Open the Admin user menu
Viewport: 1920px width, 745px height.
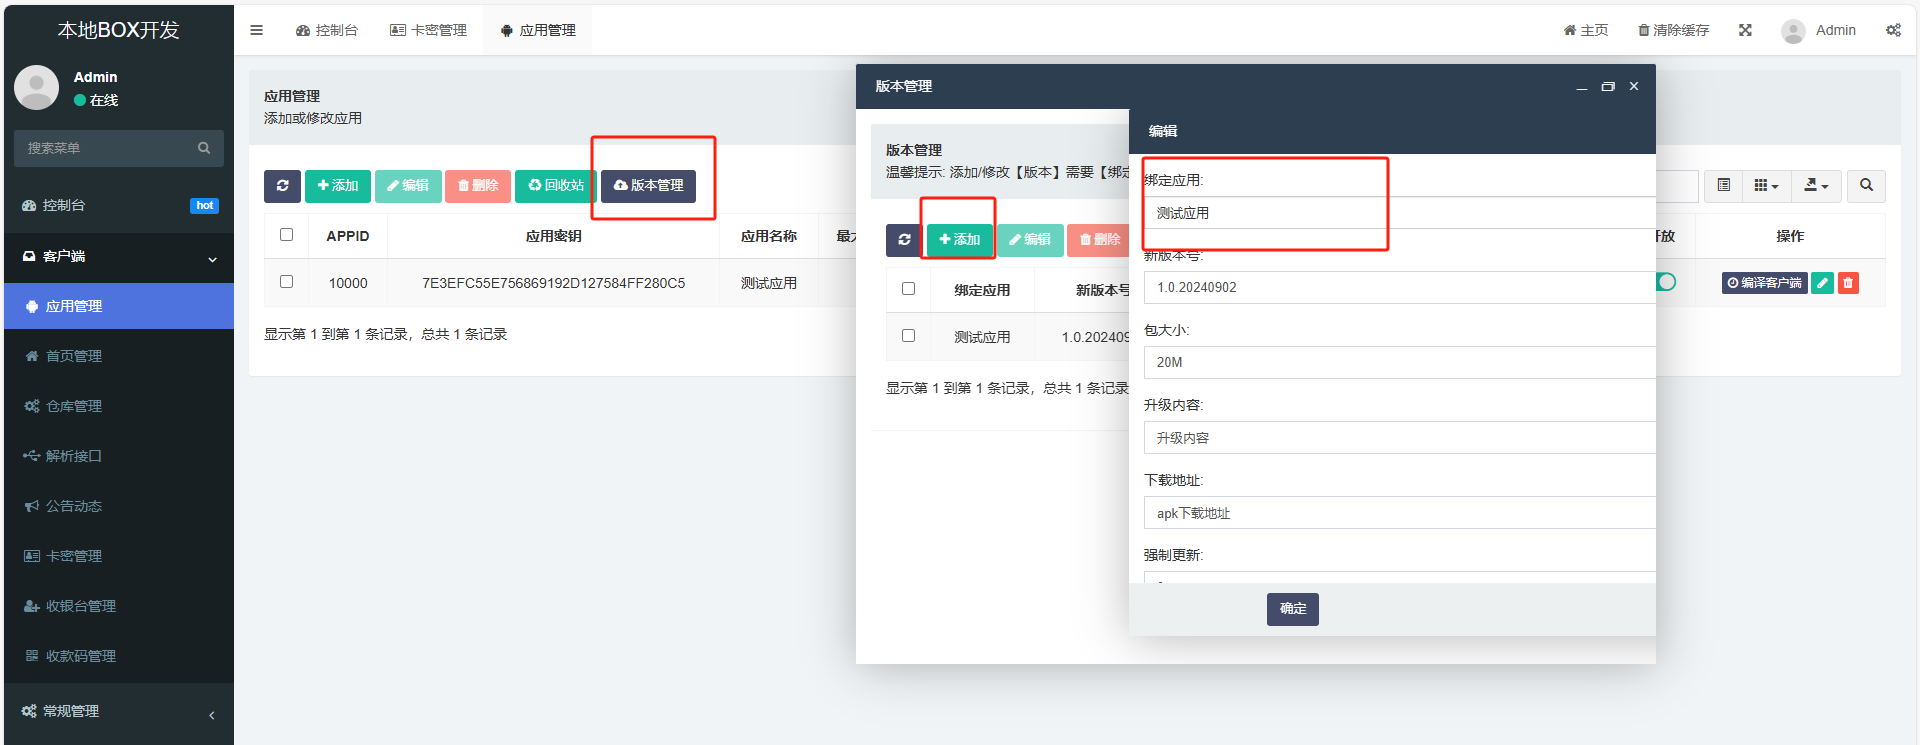click(1818, 30)
